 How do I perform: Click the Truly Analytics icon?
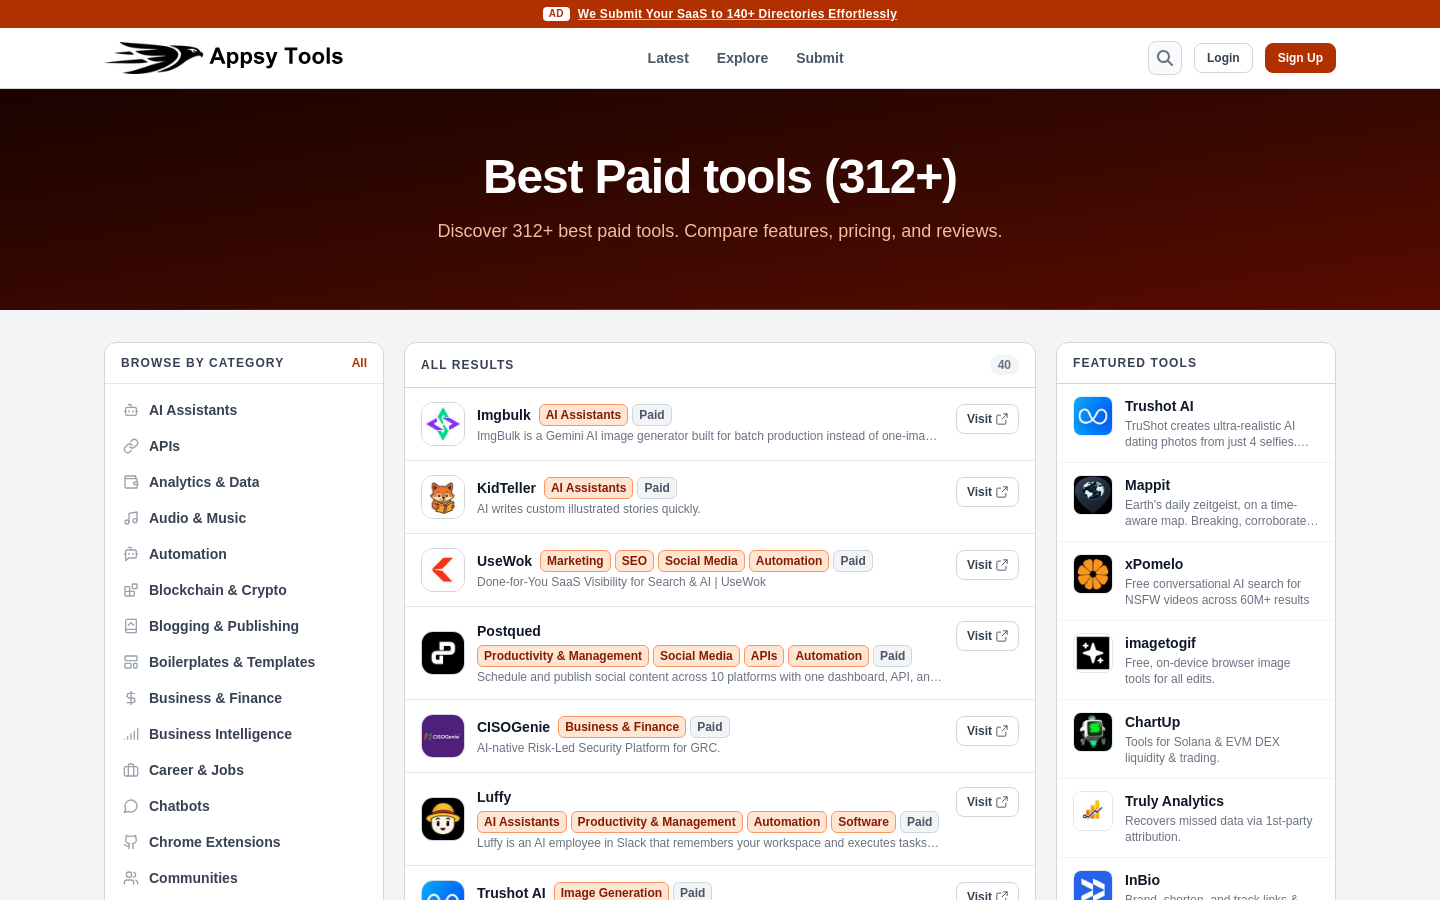point(1093,811)
